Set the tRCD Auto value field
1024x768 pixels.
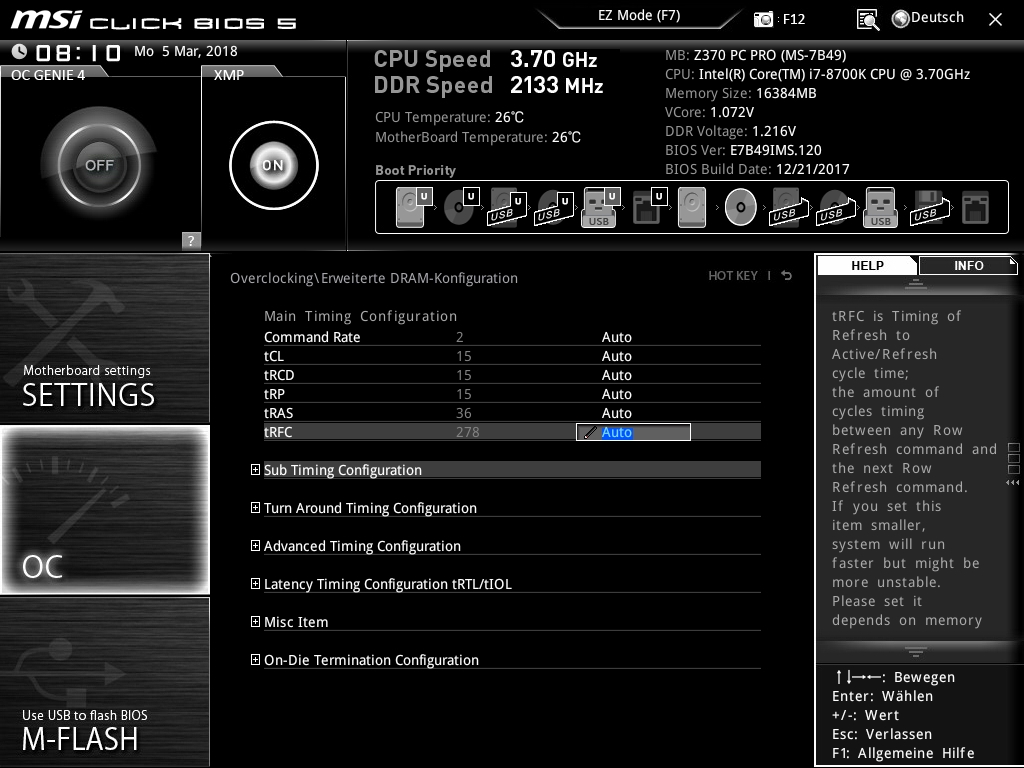click(616, 375)
